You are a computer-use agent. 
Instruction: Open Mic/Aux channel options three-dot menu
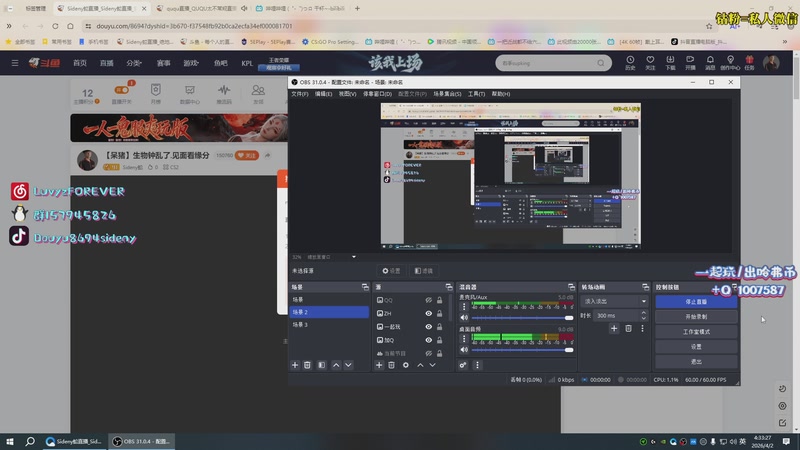click(464, 307)
